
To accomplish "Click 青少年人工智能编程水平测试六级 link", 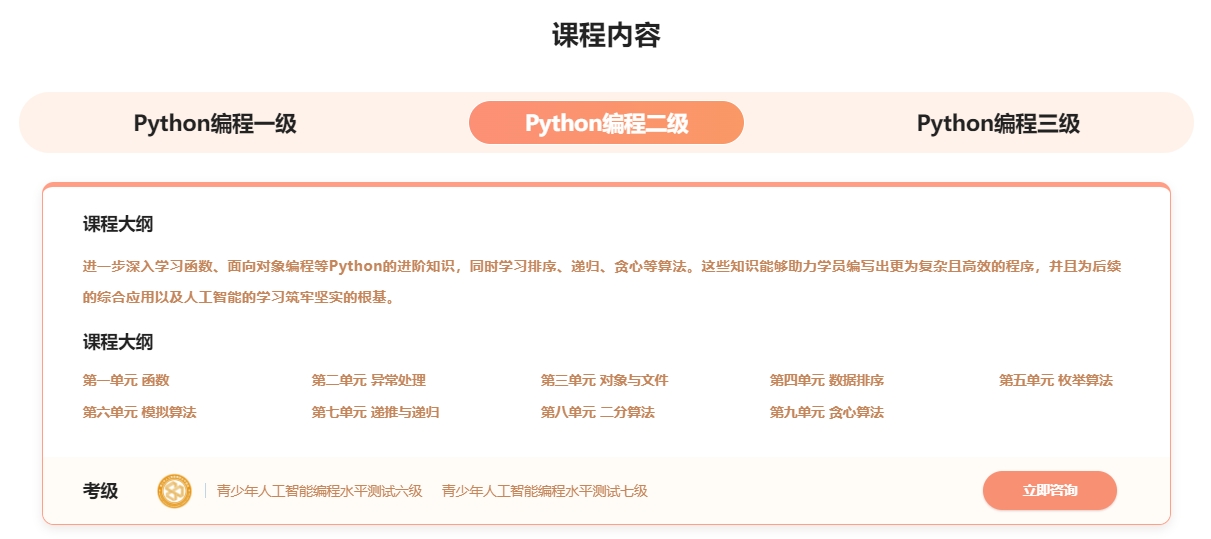I will pyautogui.click(x=319, y=491).
